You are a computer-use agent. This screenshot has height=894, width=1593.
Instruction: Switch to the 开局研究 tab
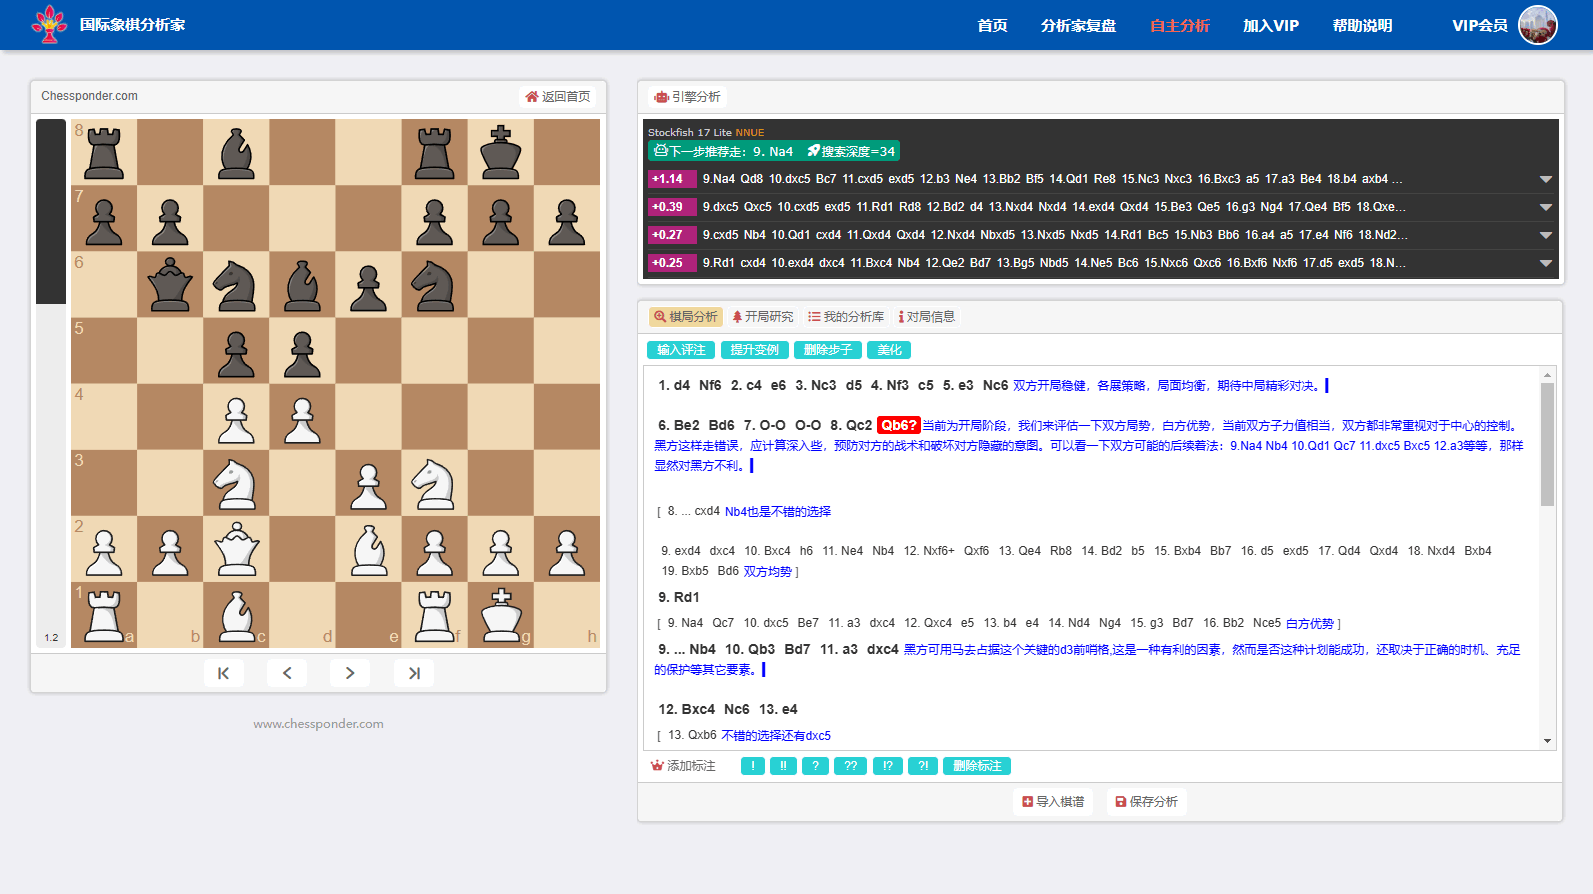coord(762,317)
